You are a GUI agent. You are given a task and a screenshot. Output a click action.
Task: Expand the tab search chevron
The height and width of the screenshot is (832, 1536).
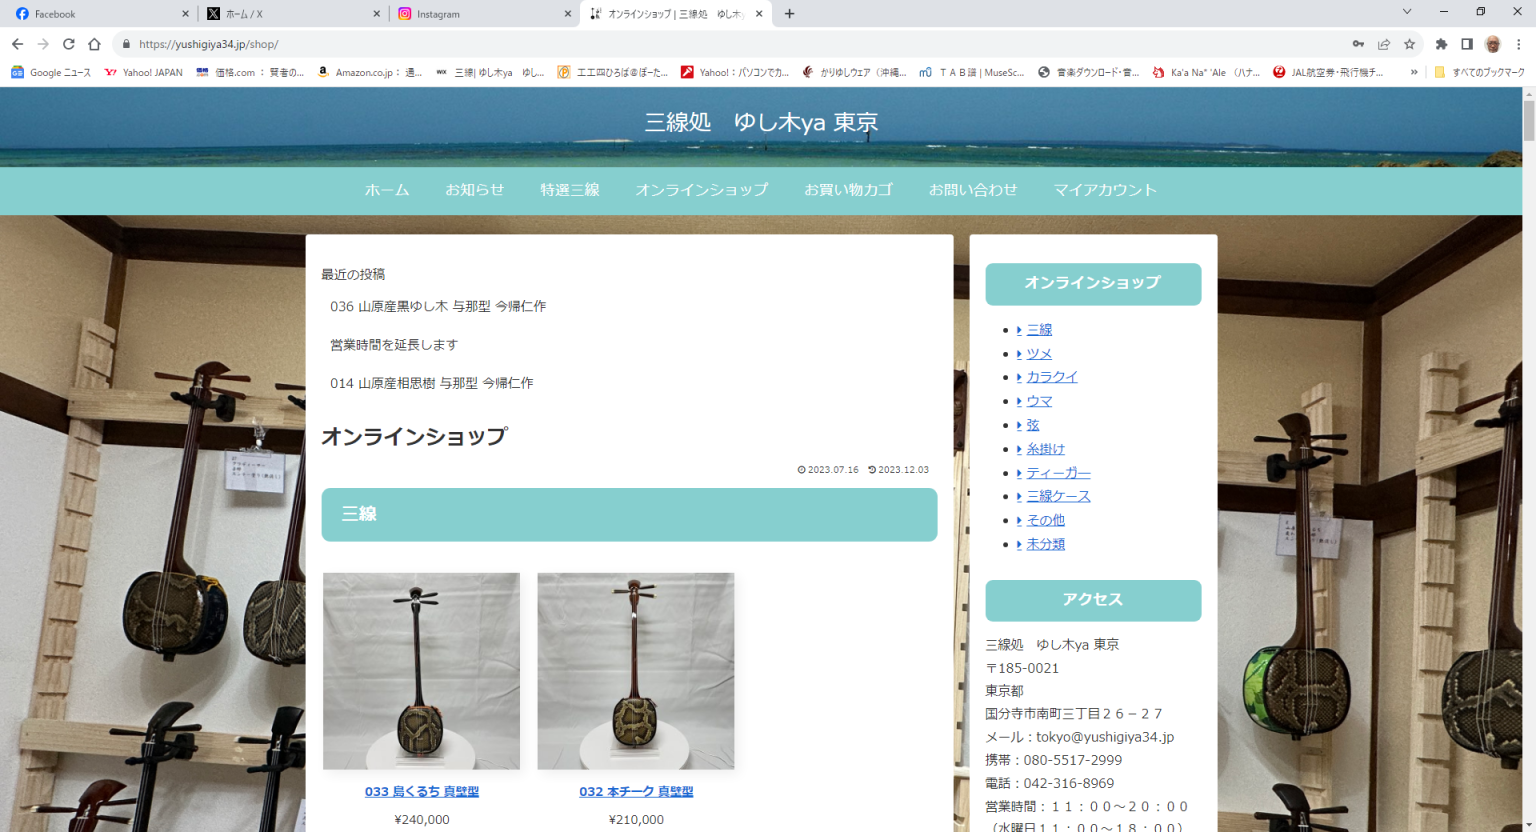pos(1407,12)
